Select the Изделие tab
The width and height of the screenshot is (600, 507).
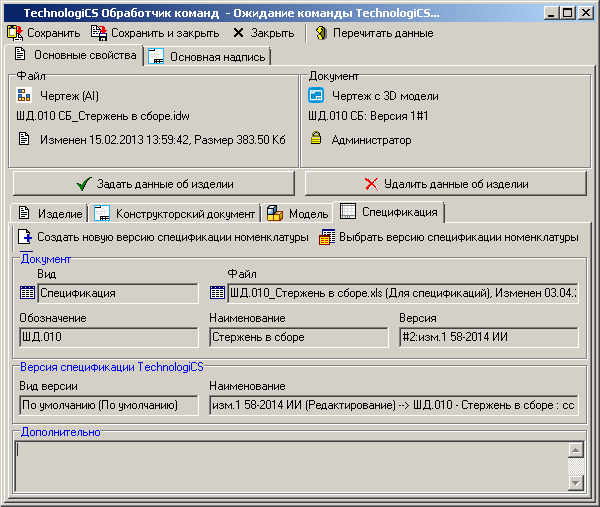click(50, 214)
